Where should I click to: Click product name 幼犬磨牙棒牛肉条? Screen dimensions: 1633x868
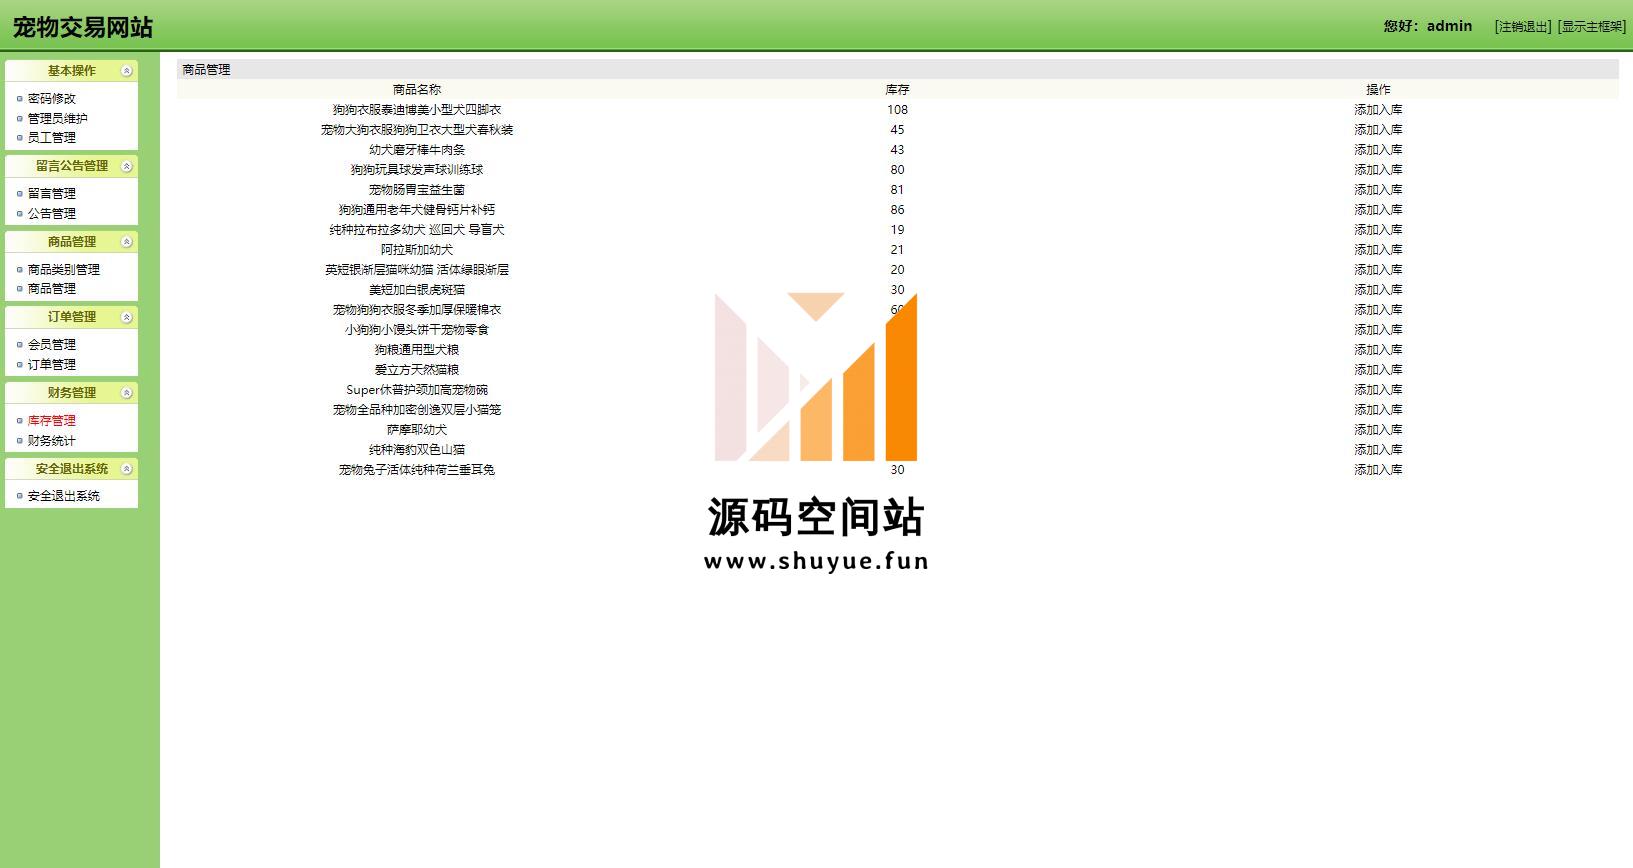click(x=417, y=150)
